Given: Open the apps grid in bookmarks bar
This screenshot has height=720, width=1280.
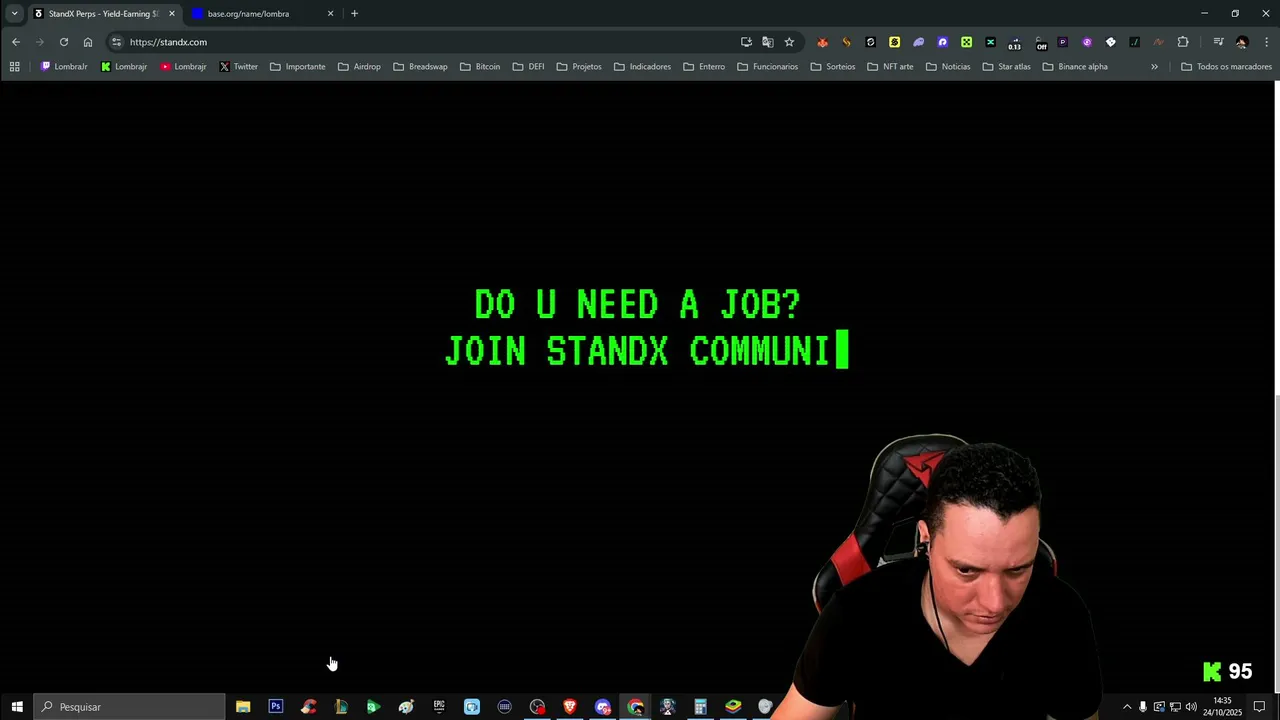Looking at the screenshot, I should (x=14, y=67).
